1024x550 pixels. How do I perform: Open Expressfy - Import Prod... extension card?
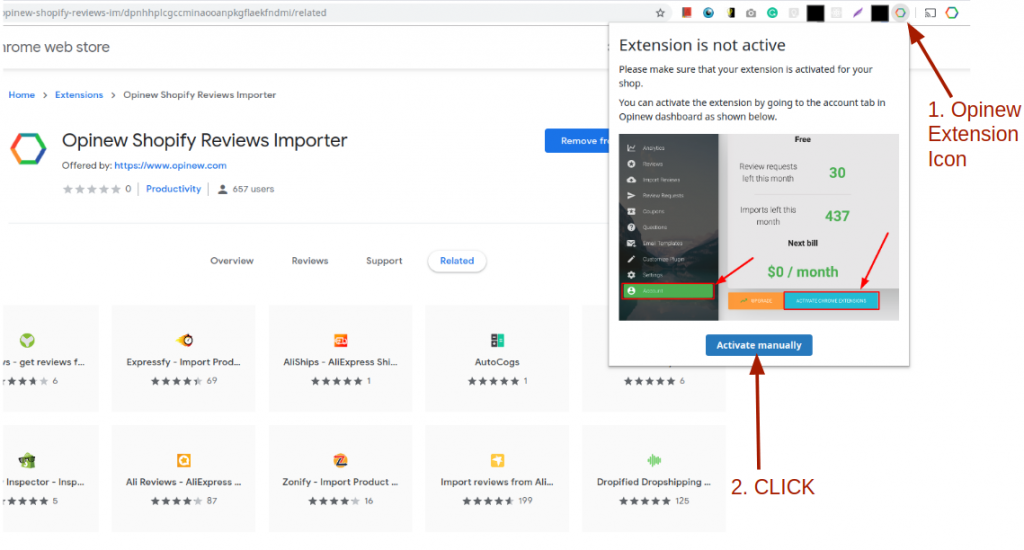click(x=184, y=358)
